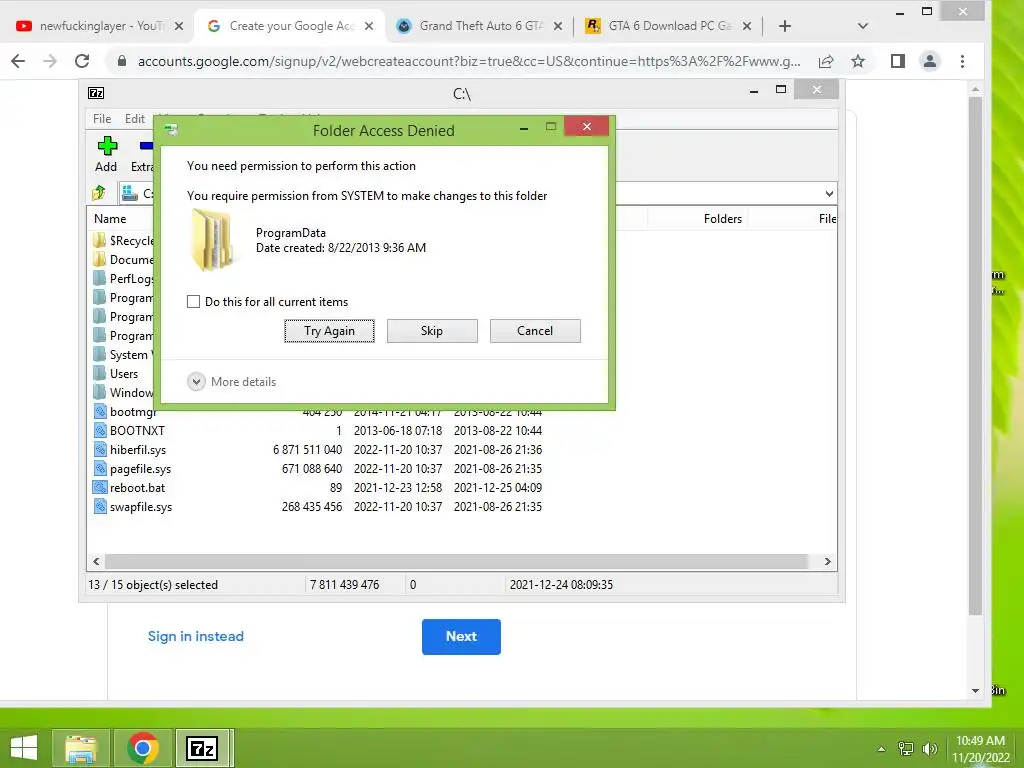Click the volume speaker tray icon
The width and height of the screenshot is (1024, 768).
point(929,749)
